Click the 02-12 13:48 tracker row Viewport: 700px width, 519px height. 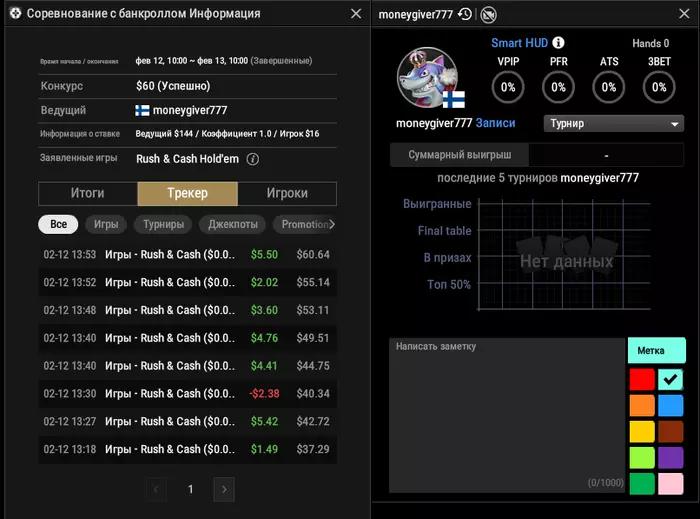click(x=188, y=310)
